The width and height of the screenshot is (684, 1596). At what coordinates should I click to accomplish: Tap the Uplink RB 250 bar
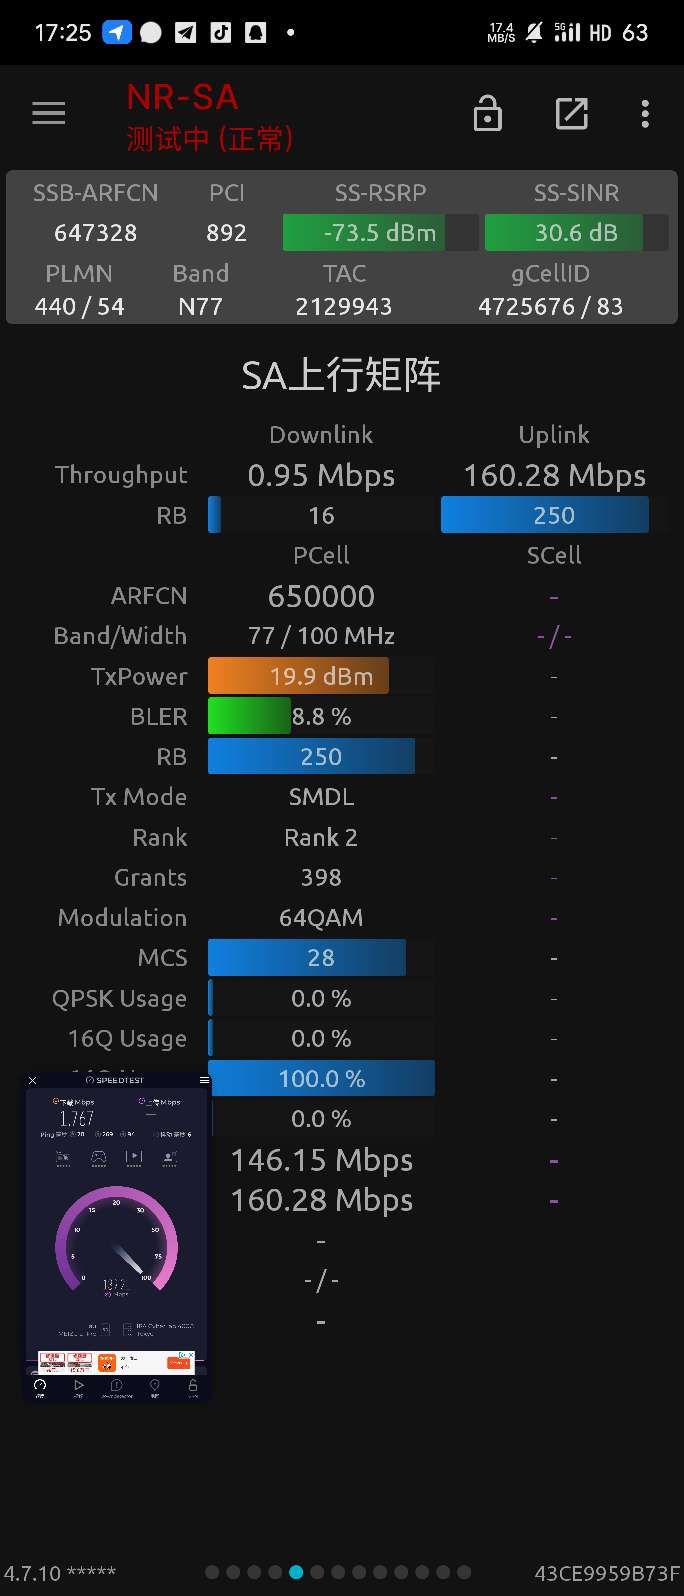(545, 516)
